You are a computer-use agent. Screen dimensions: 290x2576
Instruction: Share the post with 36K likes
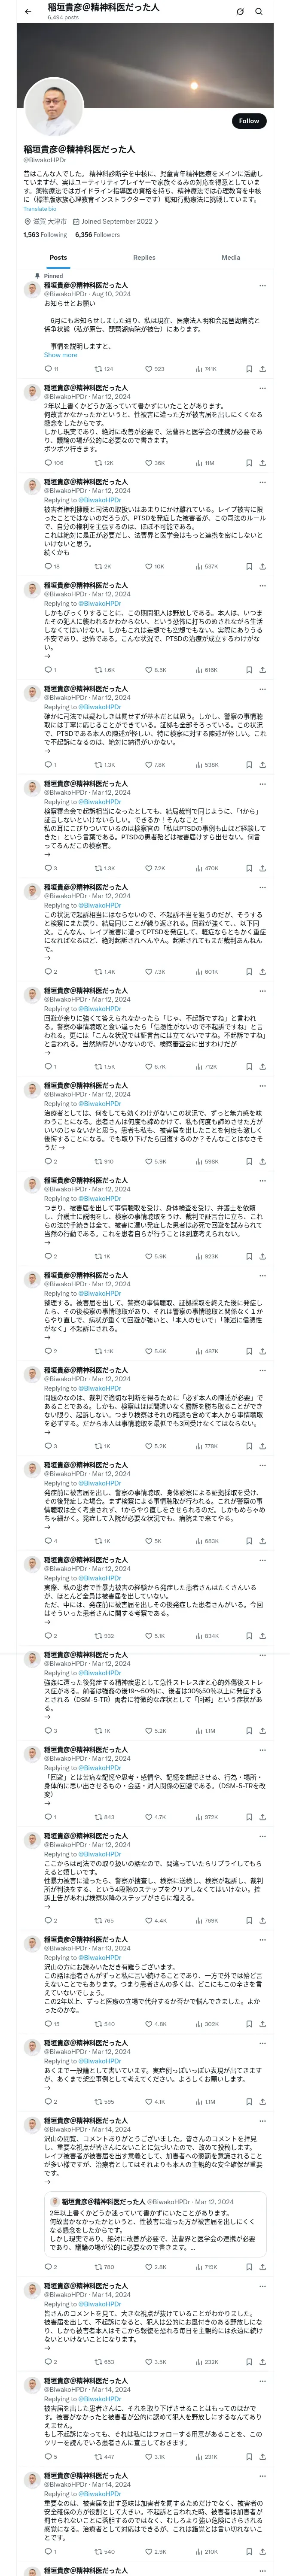click(262, 463)
